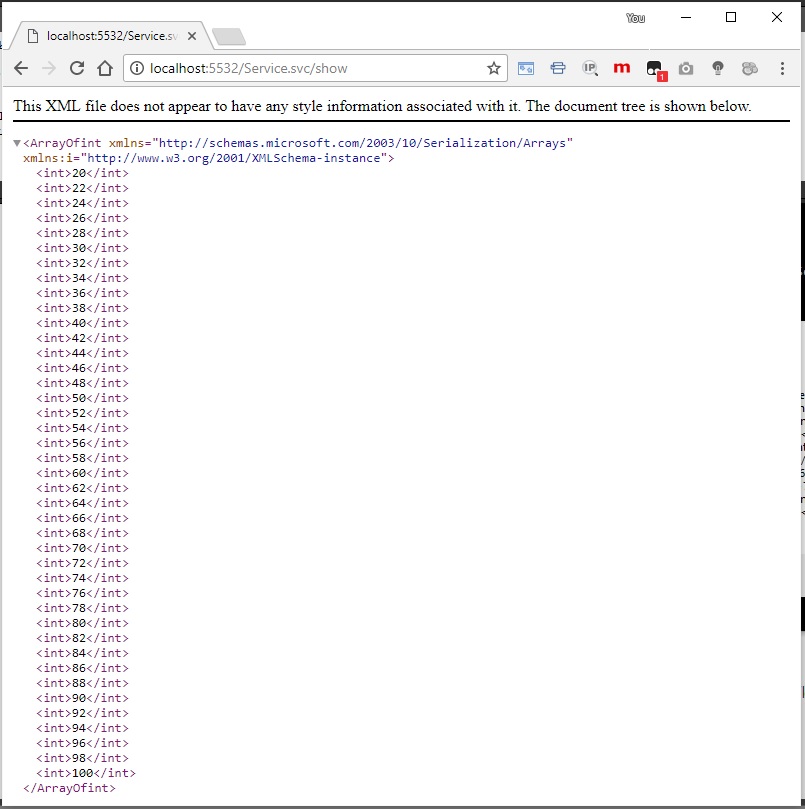805x809 pixels.
Task: Open Chrome three-dot menu
Action: [781, 69]
